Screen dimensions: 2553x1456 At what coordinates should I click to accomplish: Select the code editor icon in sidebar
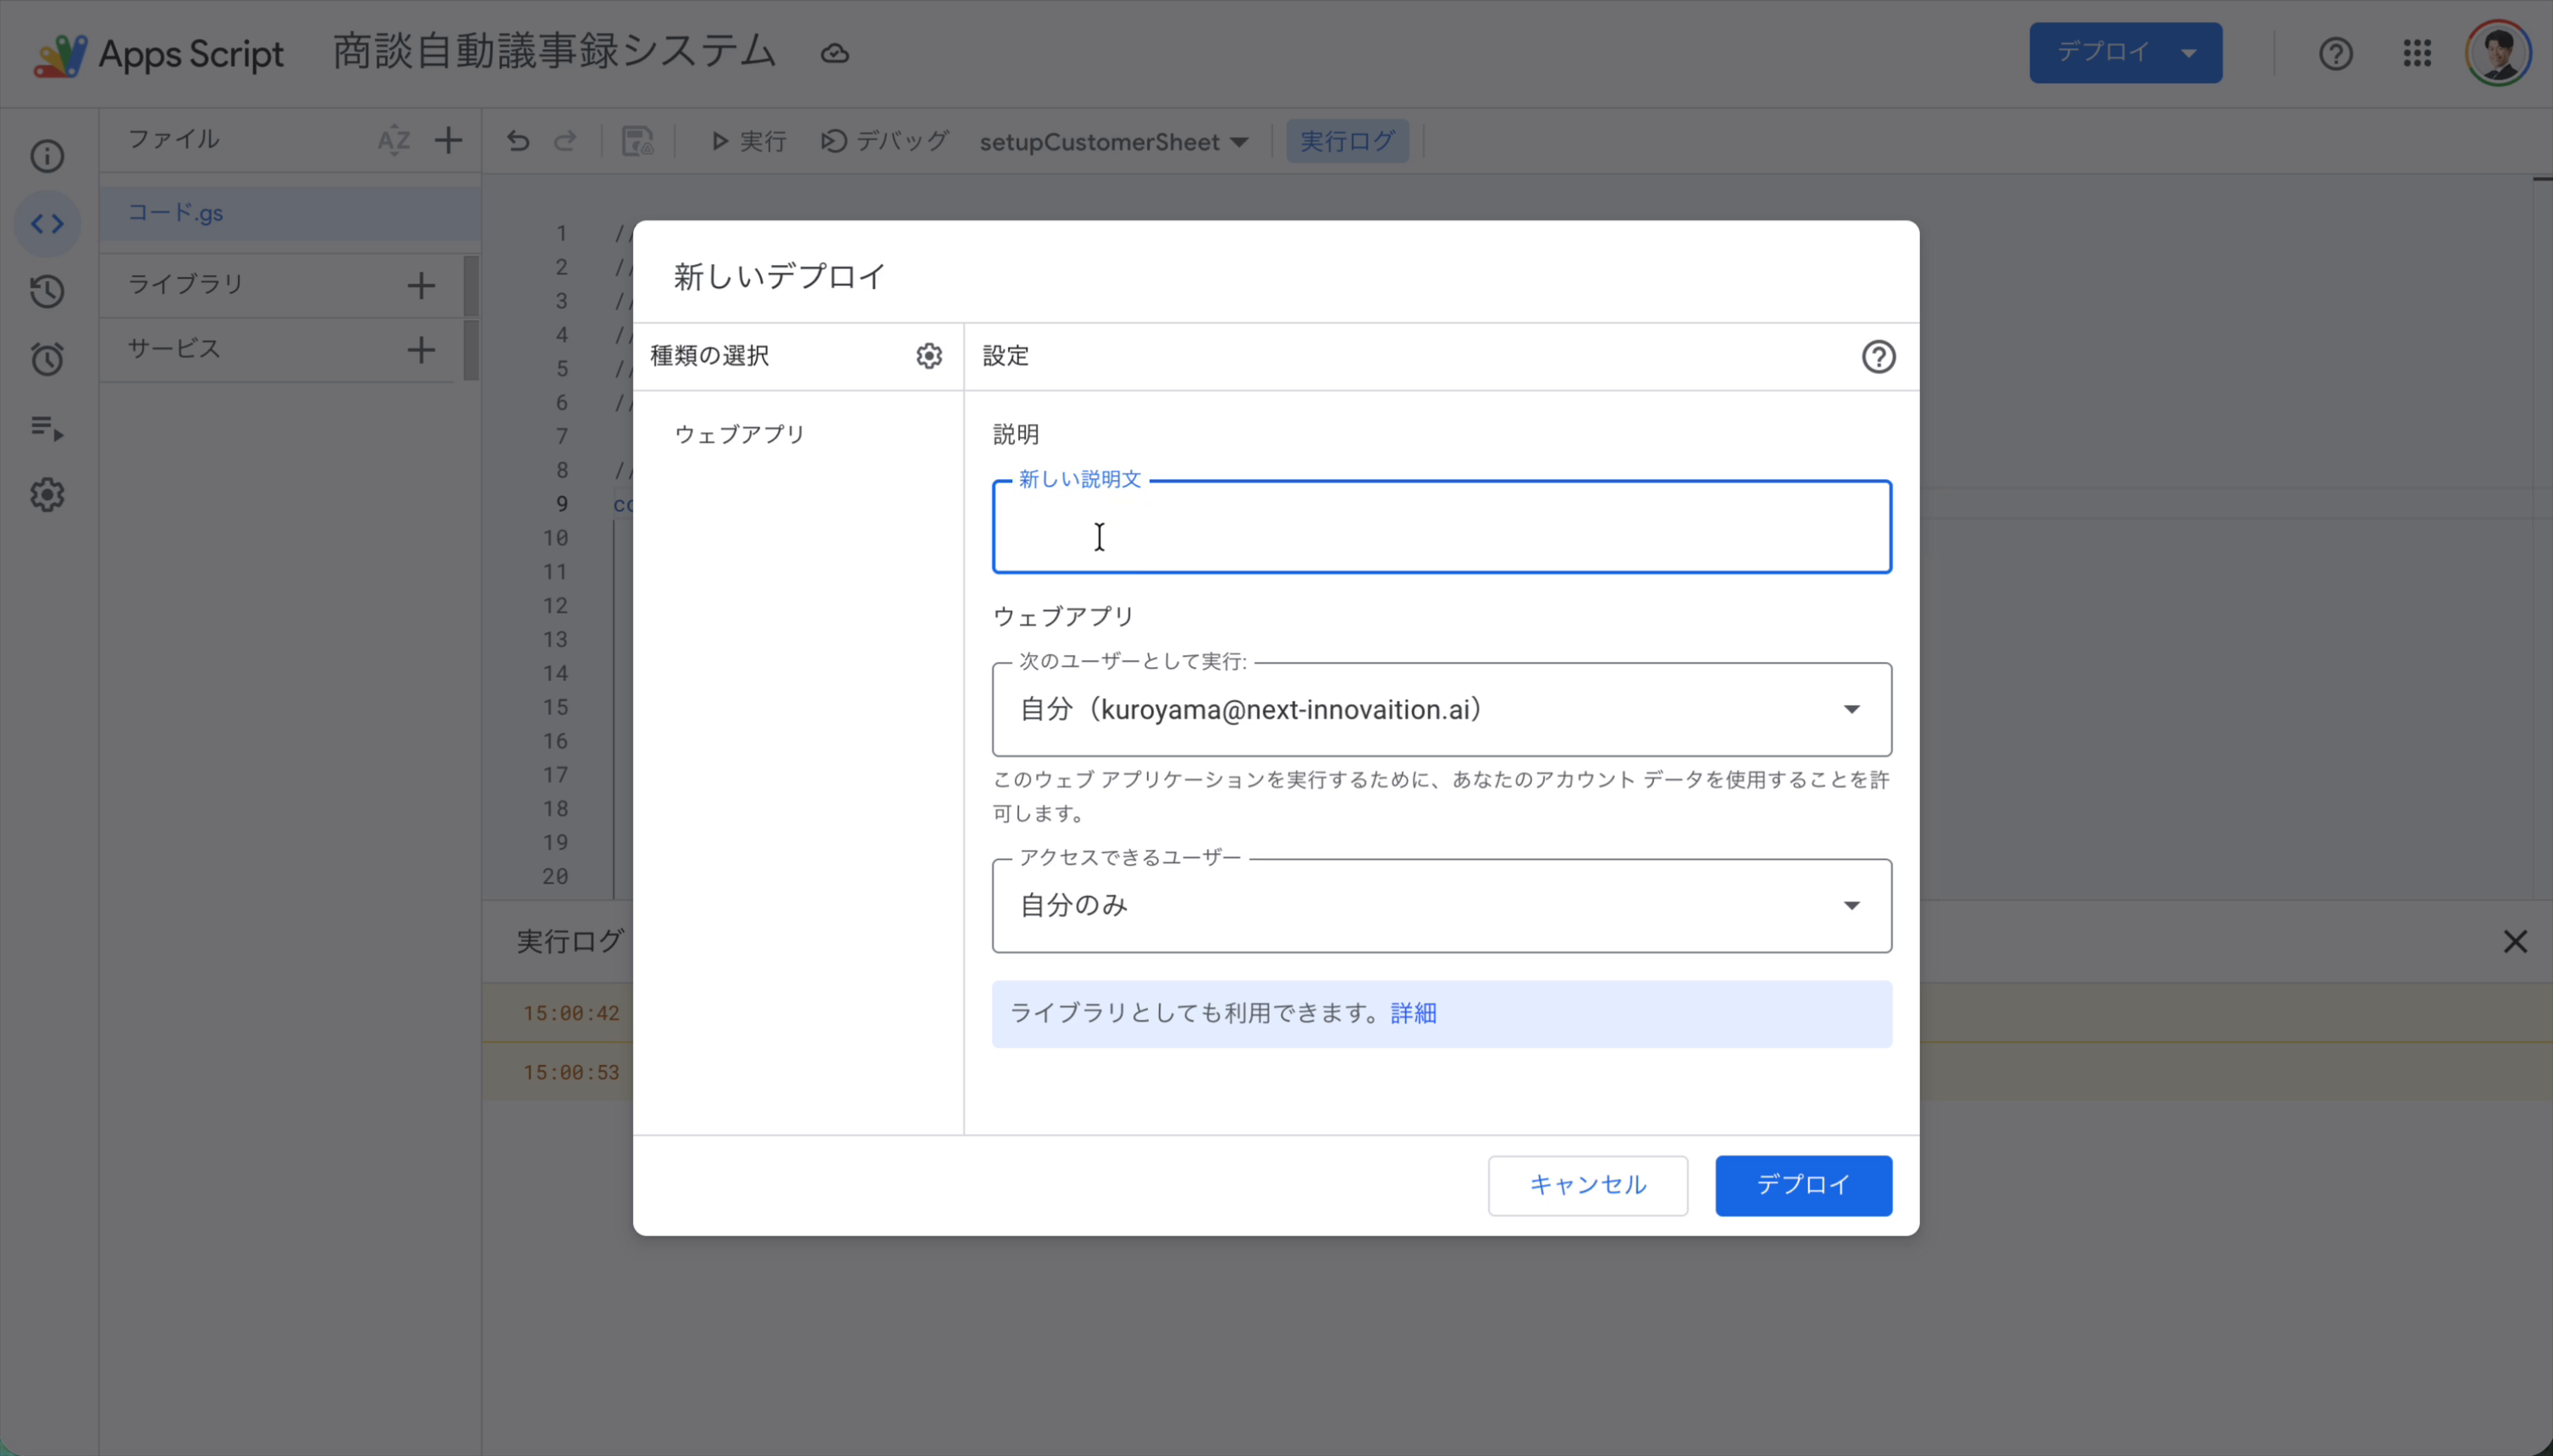(47, 224)
